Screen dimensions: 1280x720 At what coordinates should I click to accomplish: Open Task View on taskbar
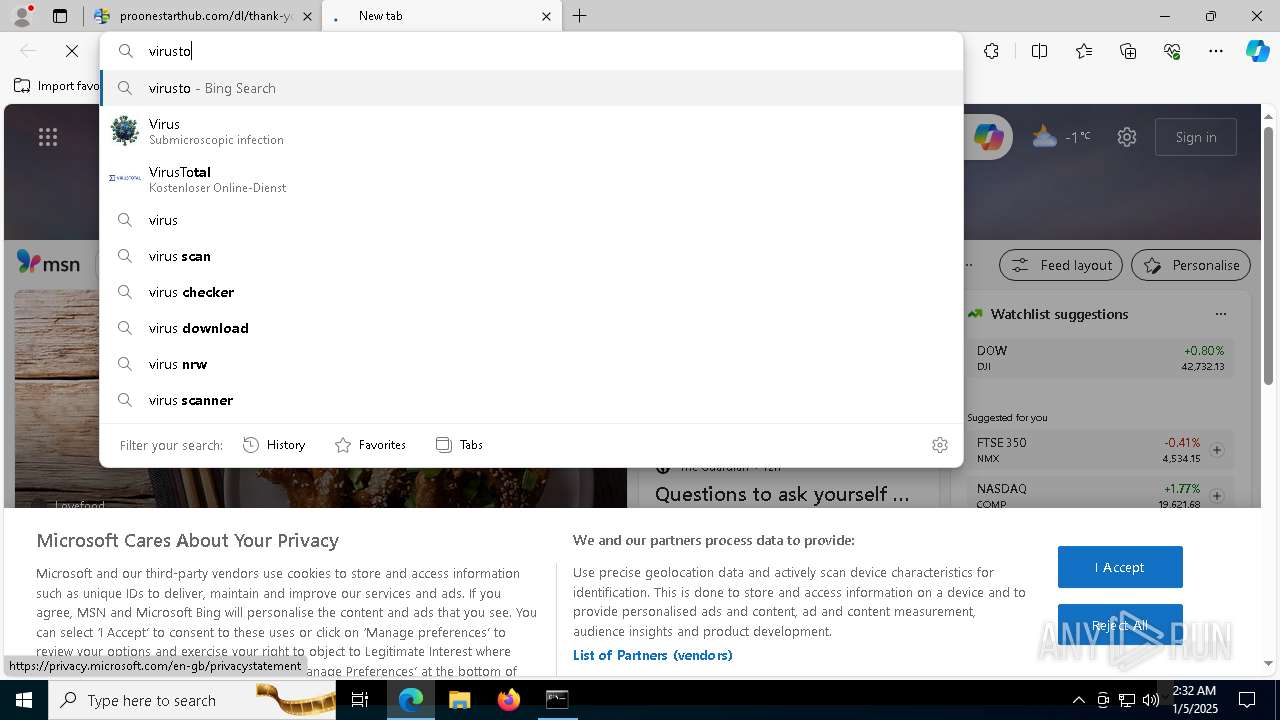pyautogui.click(x=360, y=700)
